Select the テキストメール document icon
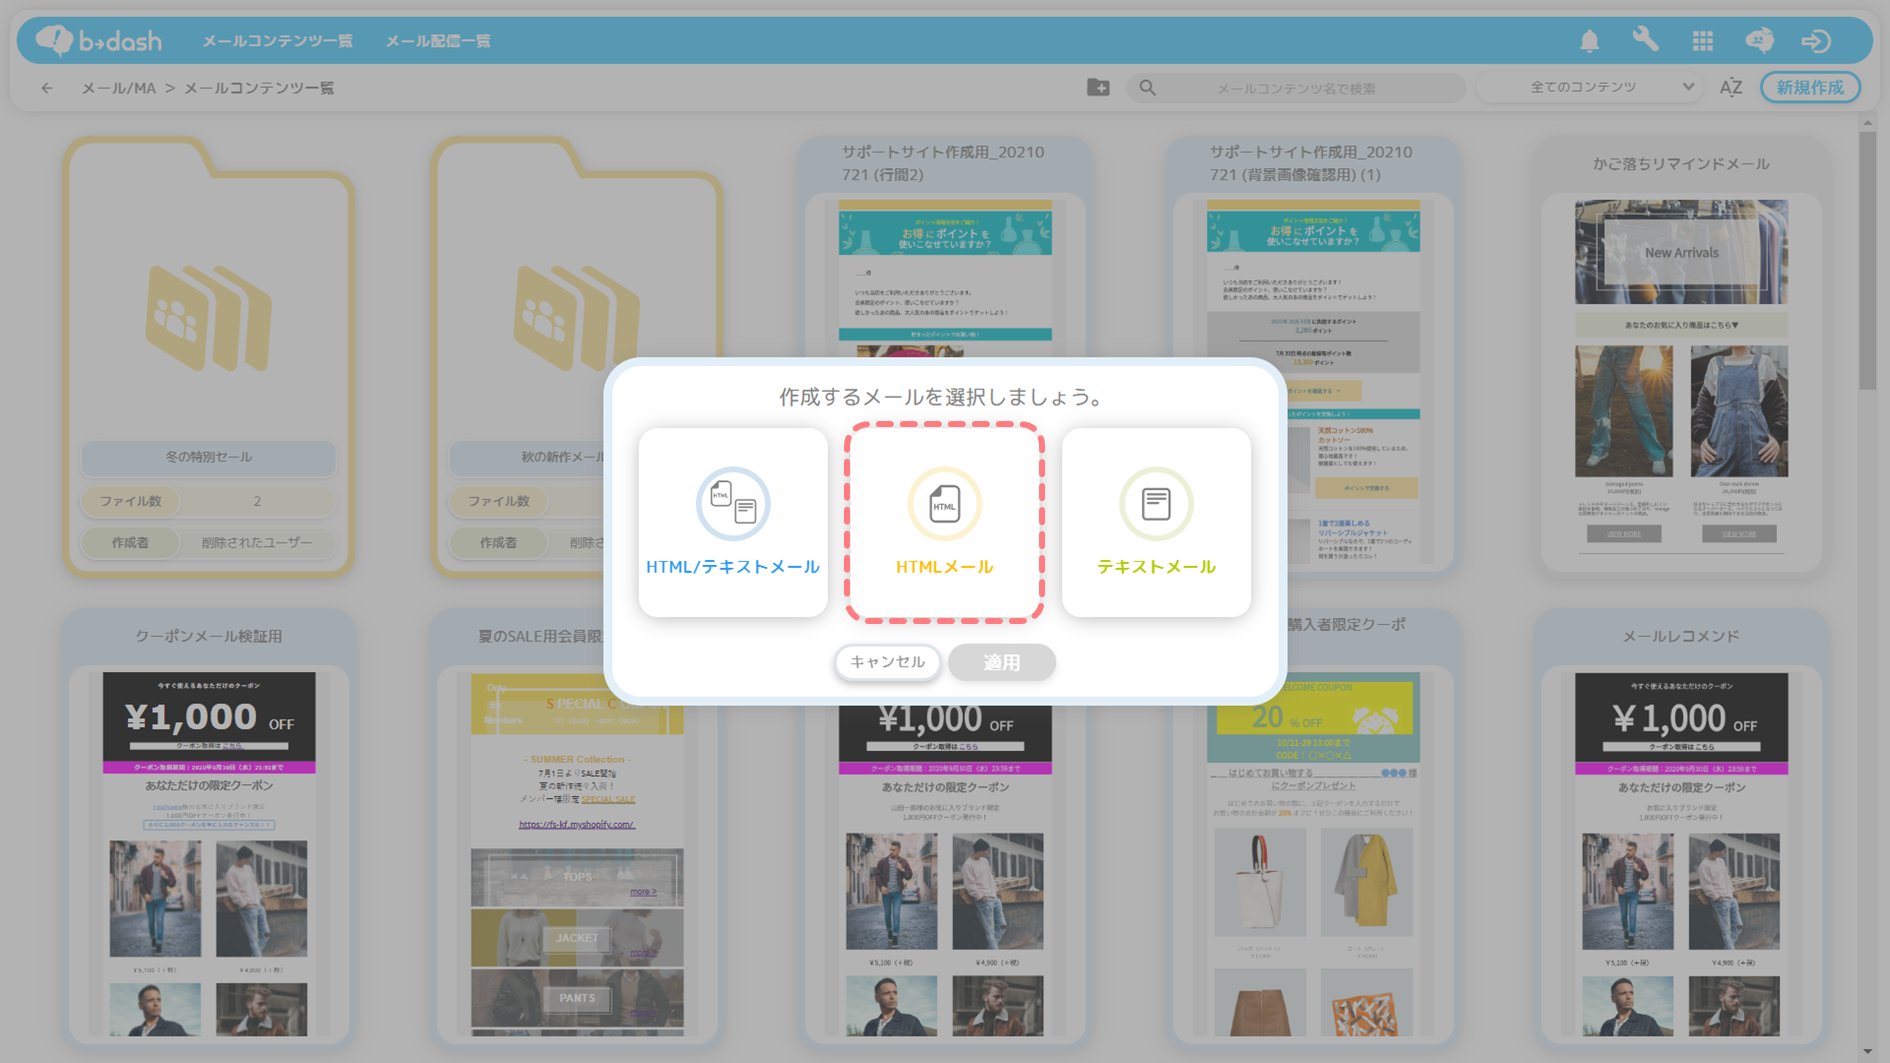This screenshot has height=1063, width=1890. click(1156, 503)
